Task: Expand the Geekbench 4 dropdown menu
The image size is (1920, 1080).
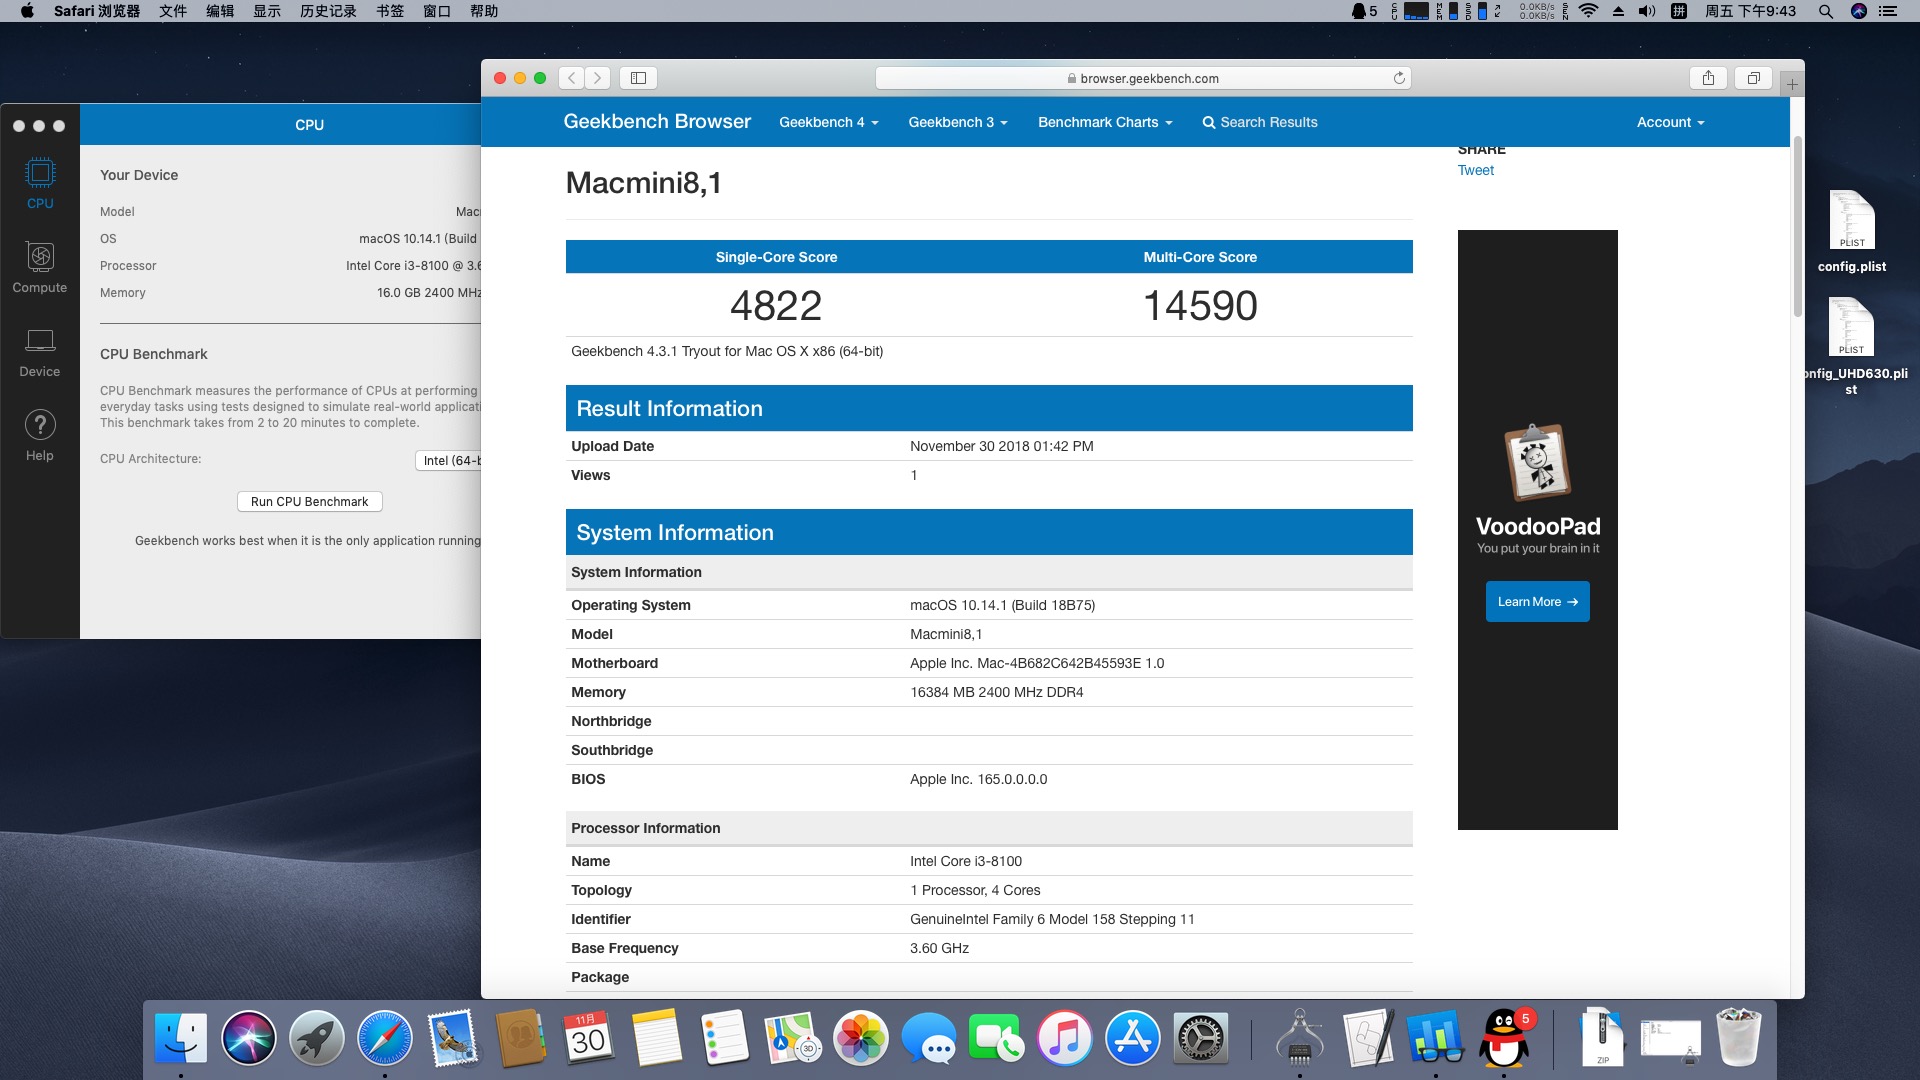Action: point(828,122)
